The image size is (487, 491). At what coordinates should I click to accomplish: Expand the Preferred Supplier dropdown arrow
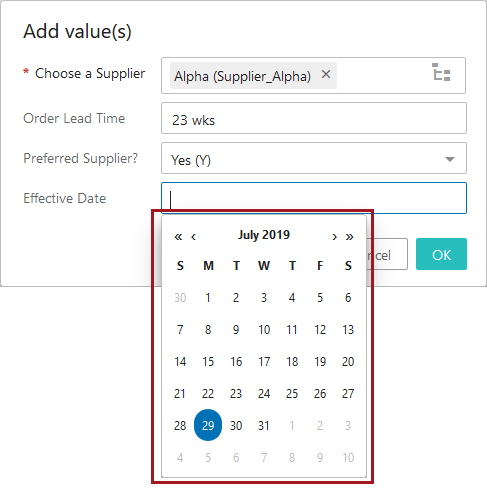(x=450, y=159)
